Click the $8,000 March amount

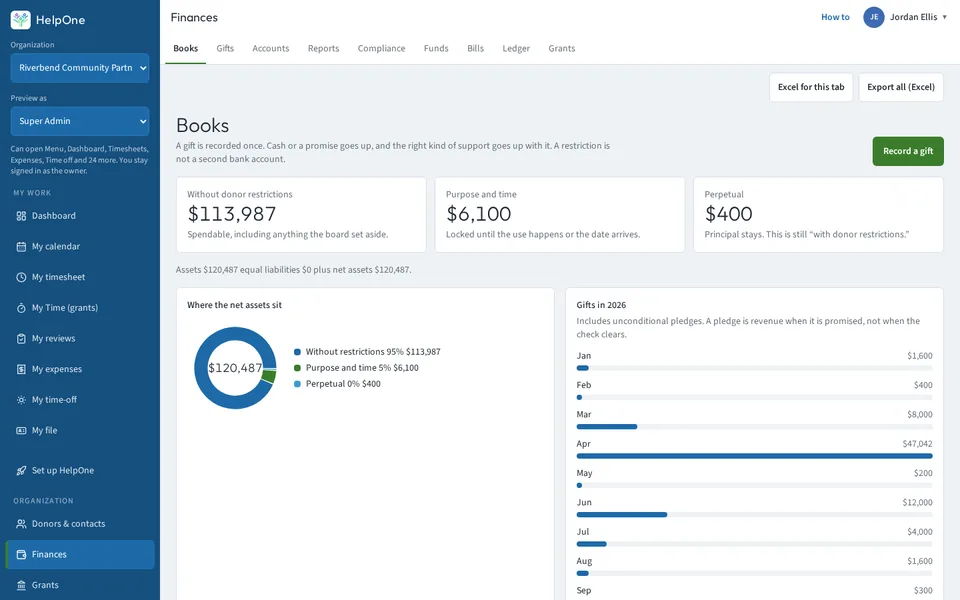tap(920, 414)
